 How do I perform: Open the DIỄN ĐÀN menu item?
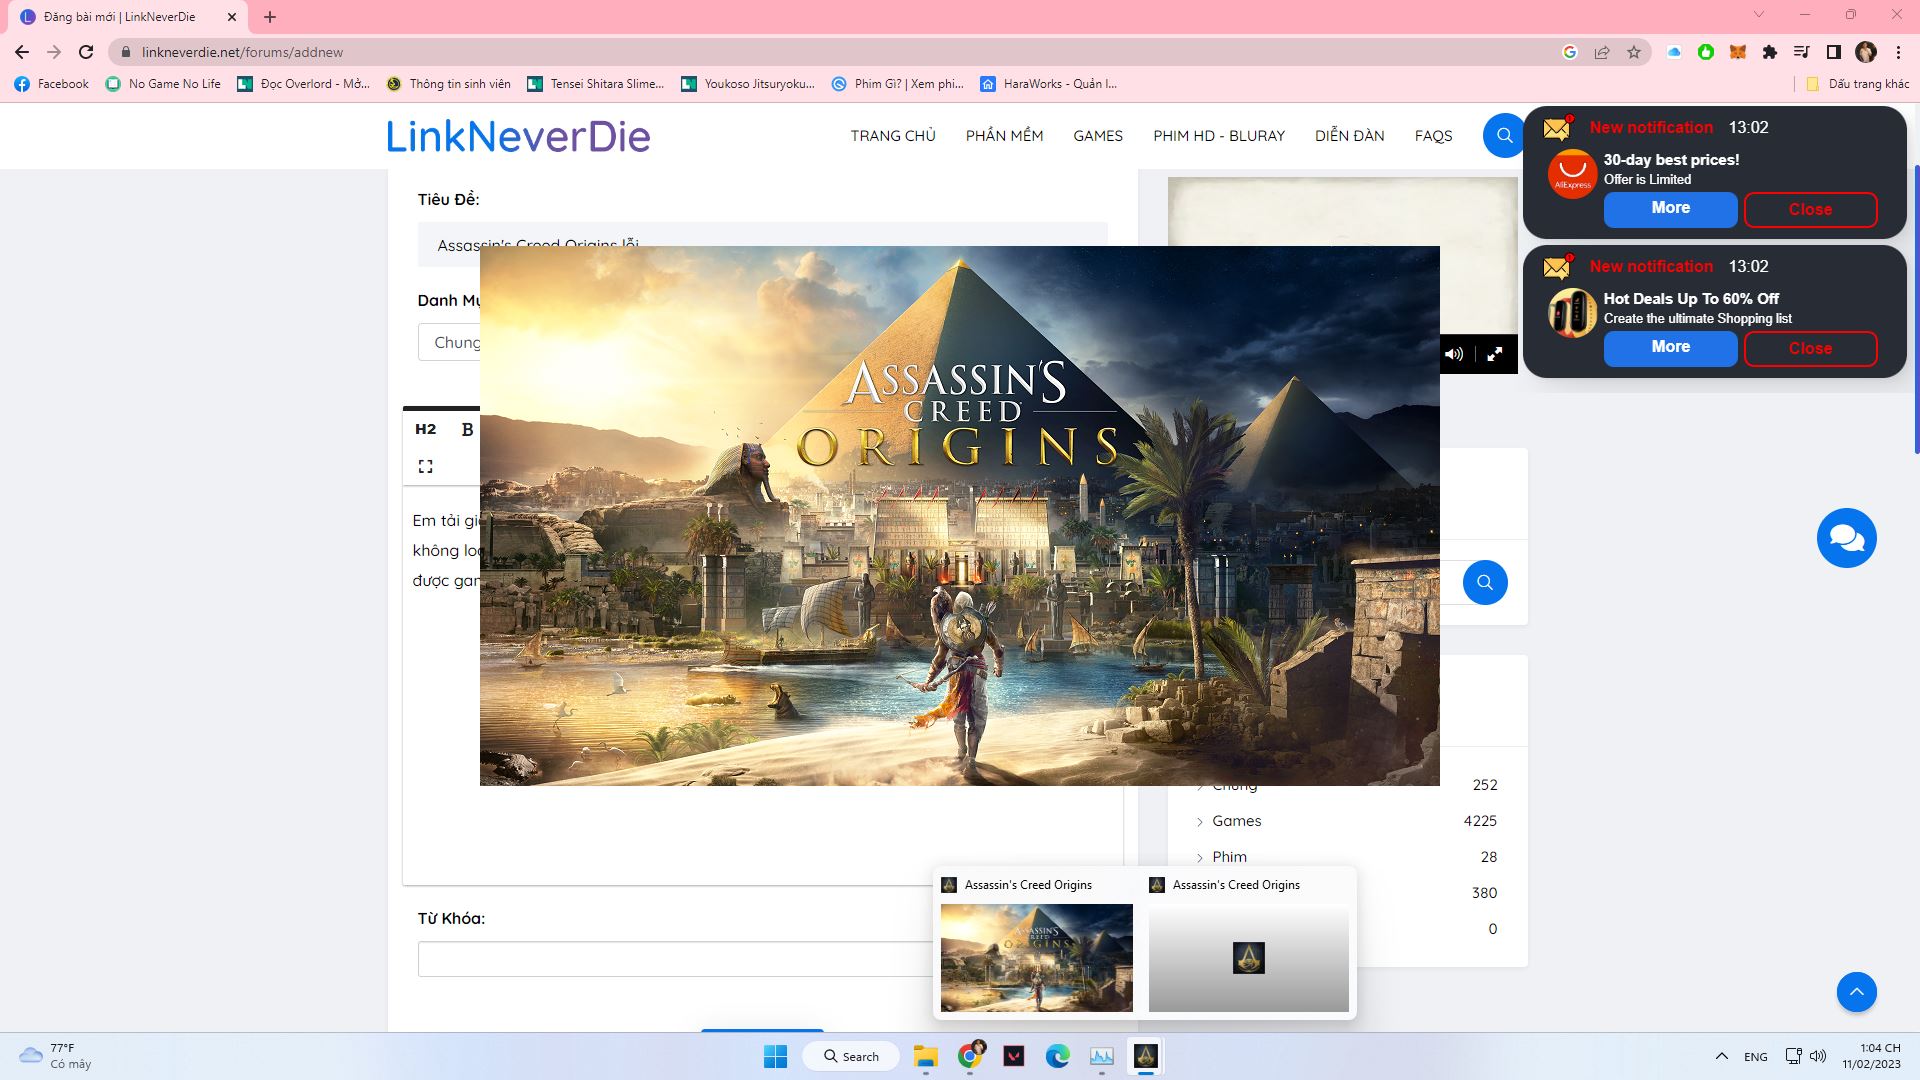pos(1349,135)
